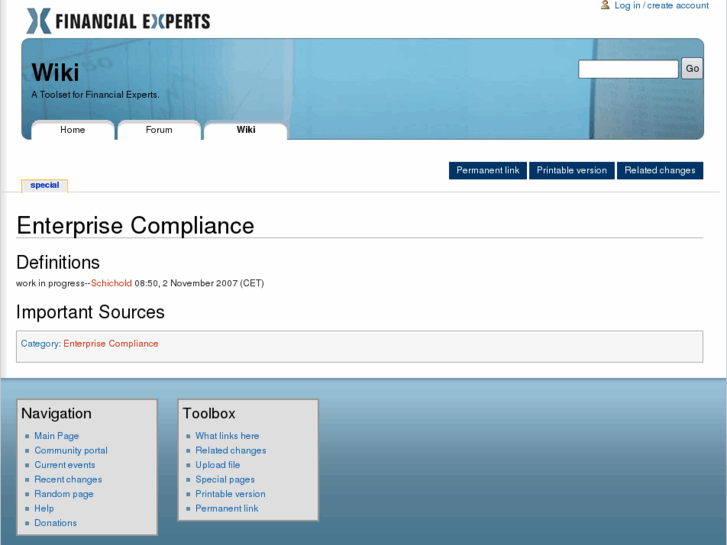Click the Financial Experts logo
The image size is (727, 545).
[x=118, y=21]
